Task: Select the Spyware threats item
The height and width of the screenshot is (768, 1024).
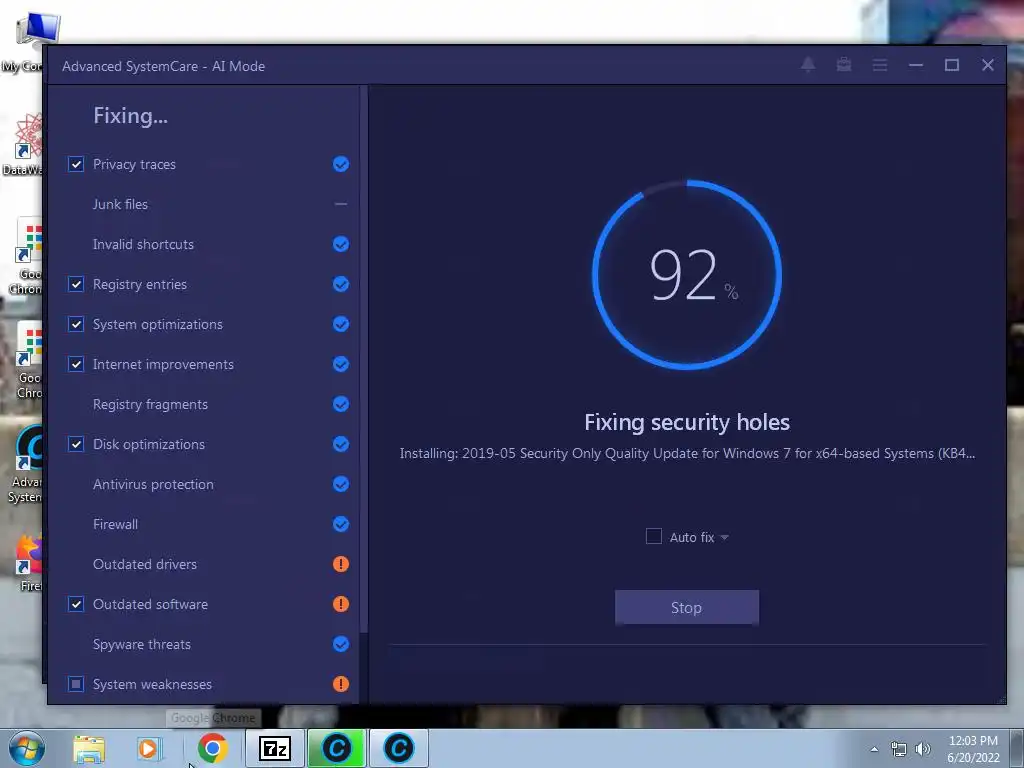Action: point(142,644)
